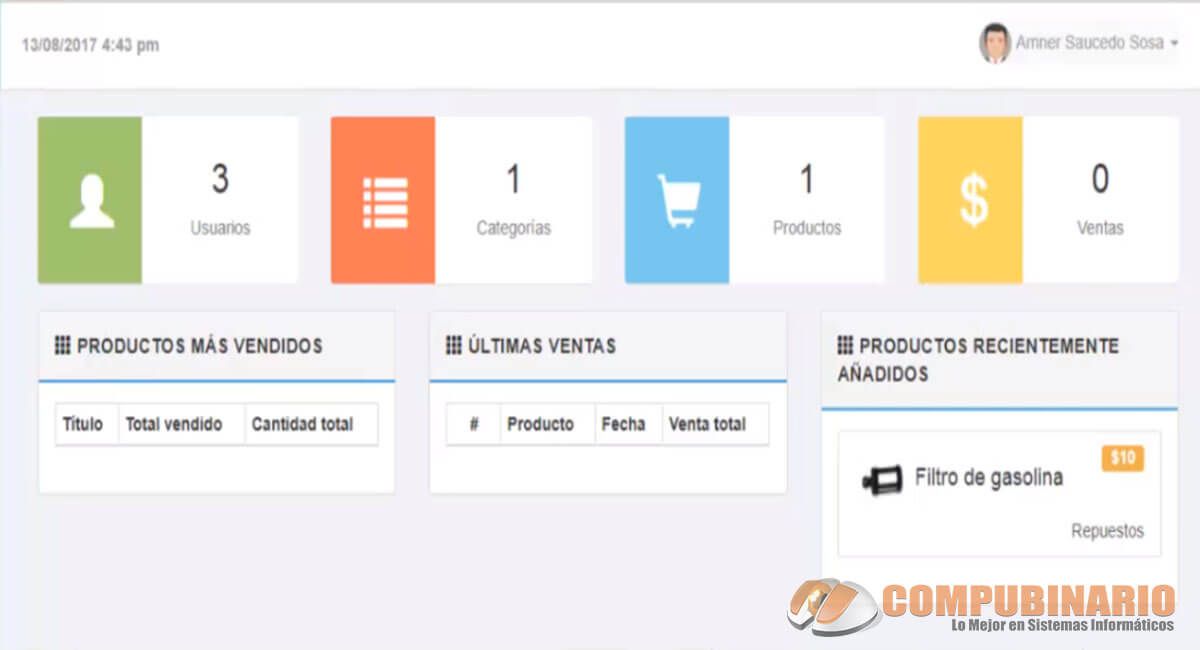Viewport: 1200px width, 650px height.
Task: Click the Filtro de gasolina product link
Action: [988, 478]
